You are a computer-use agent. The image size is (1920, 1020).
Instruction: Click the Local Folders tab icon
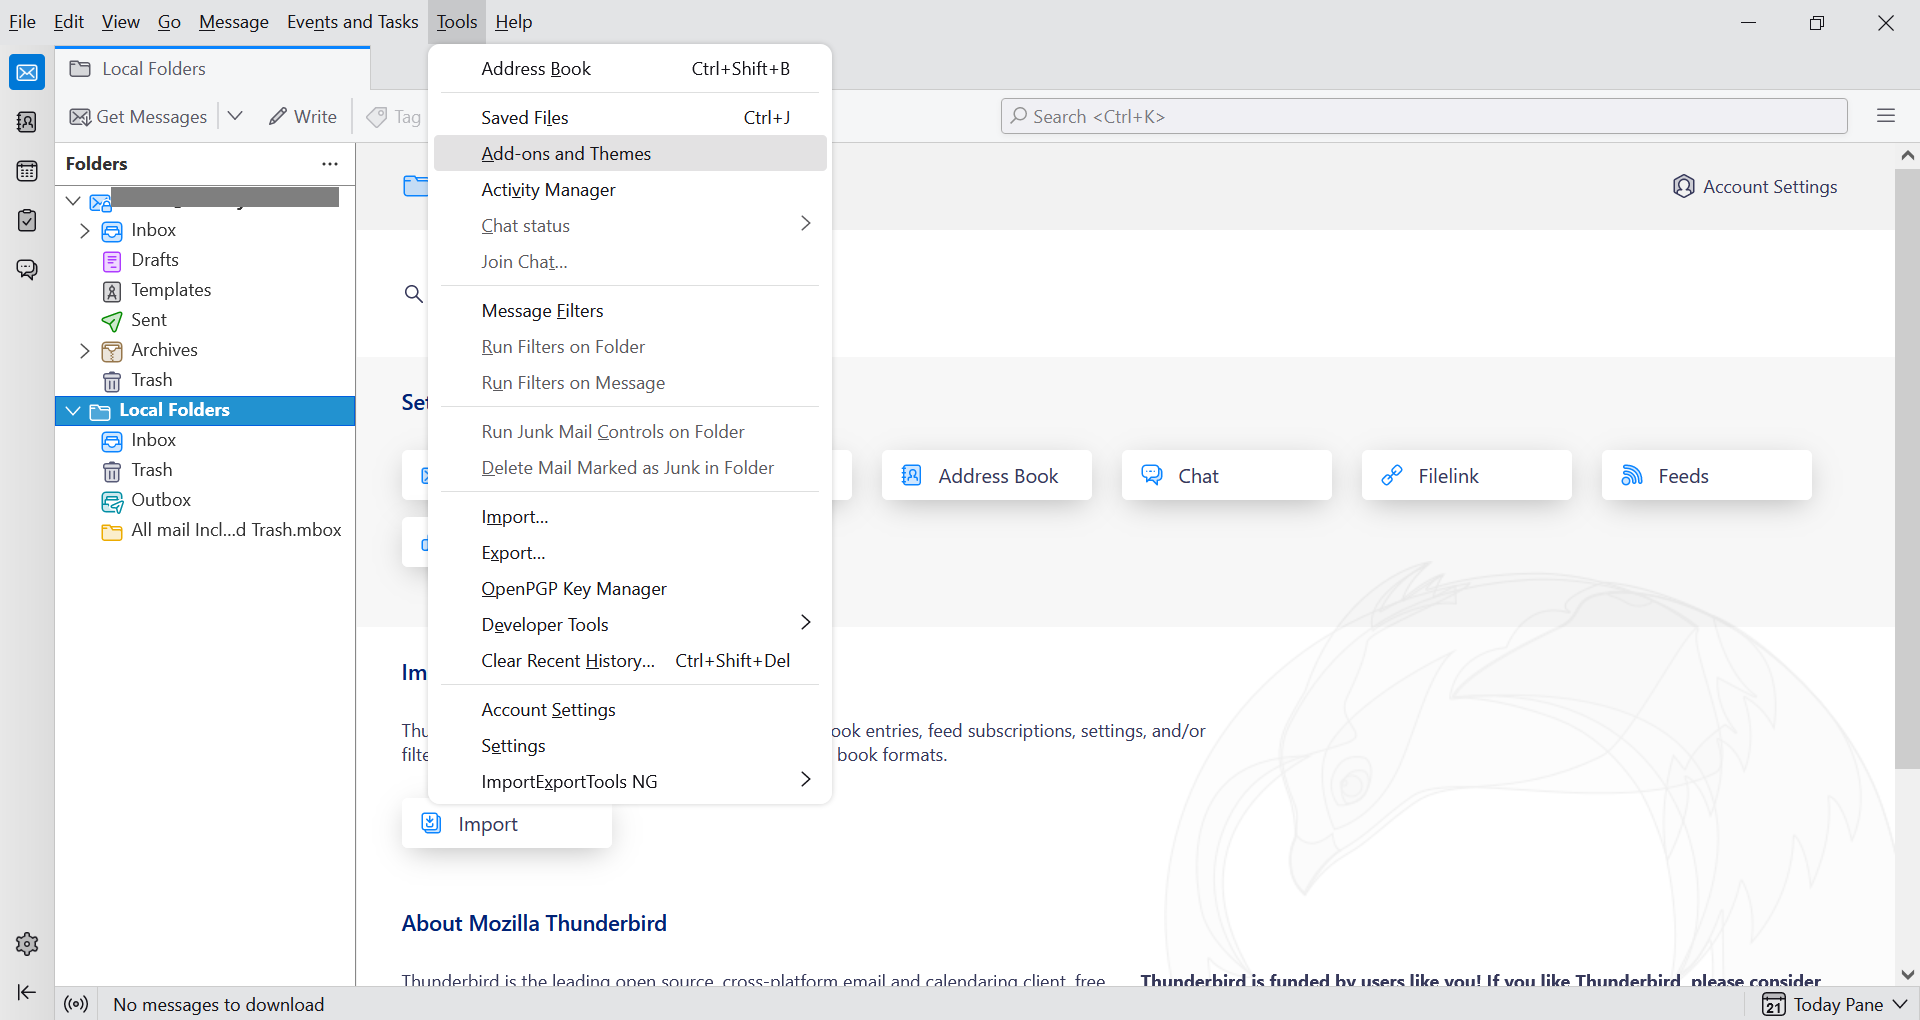pyautogui.click(x=80, y=68)
